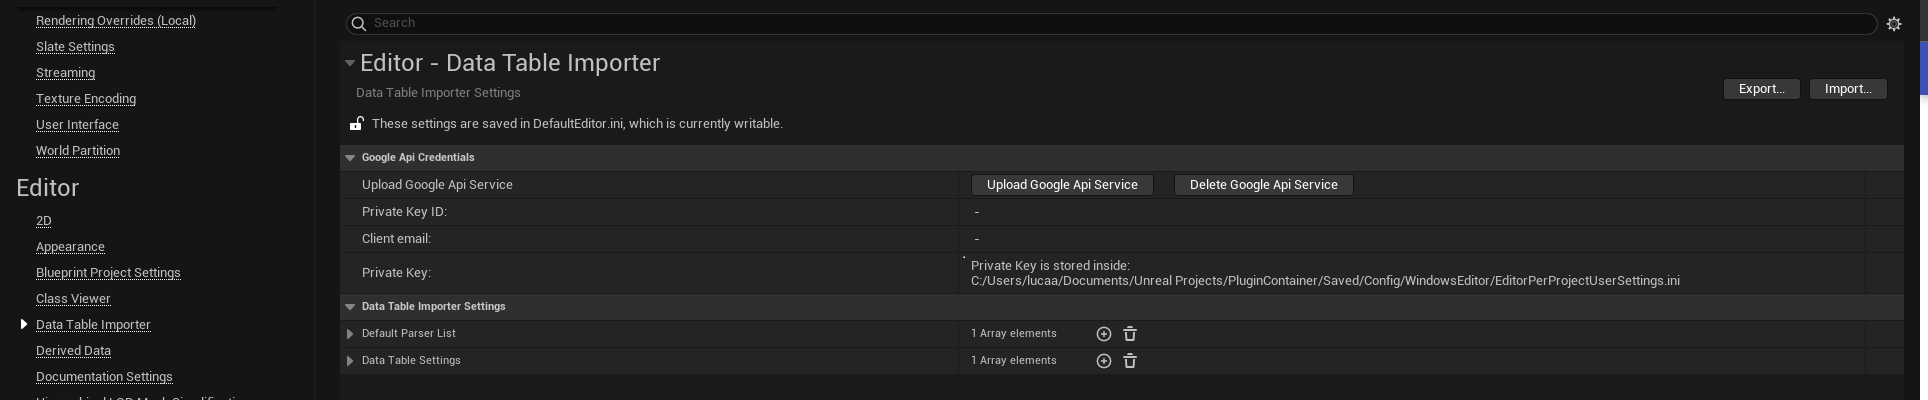The width and height of the screenshot is (1928, 400).
Task: Click the right-edge vertical scrollbar
Action: coord(1923,70)
